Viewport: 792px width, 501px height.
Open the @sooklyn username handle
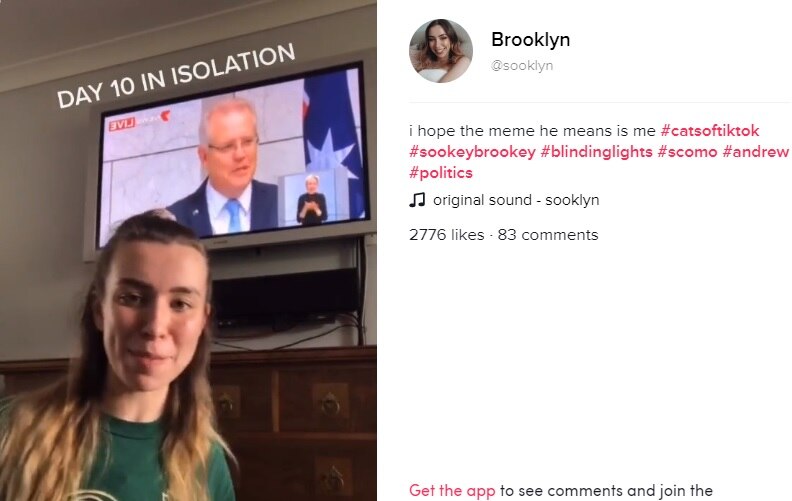(x=522, y=66)
